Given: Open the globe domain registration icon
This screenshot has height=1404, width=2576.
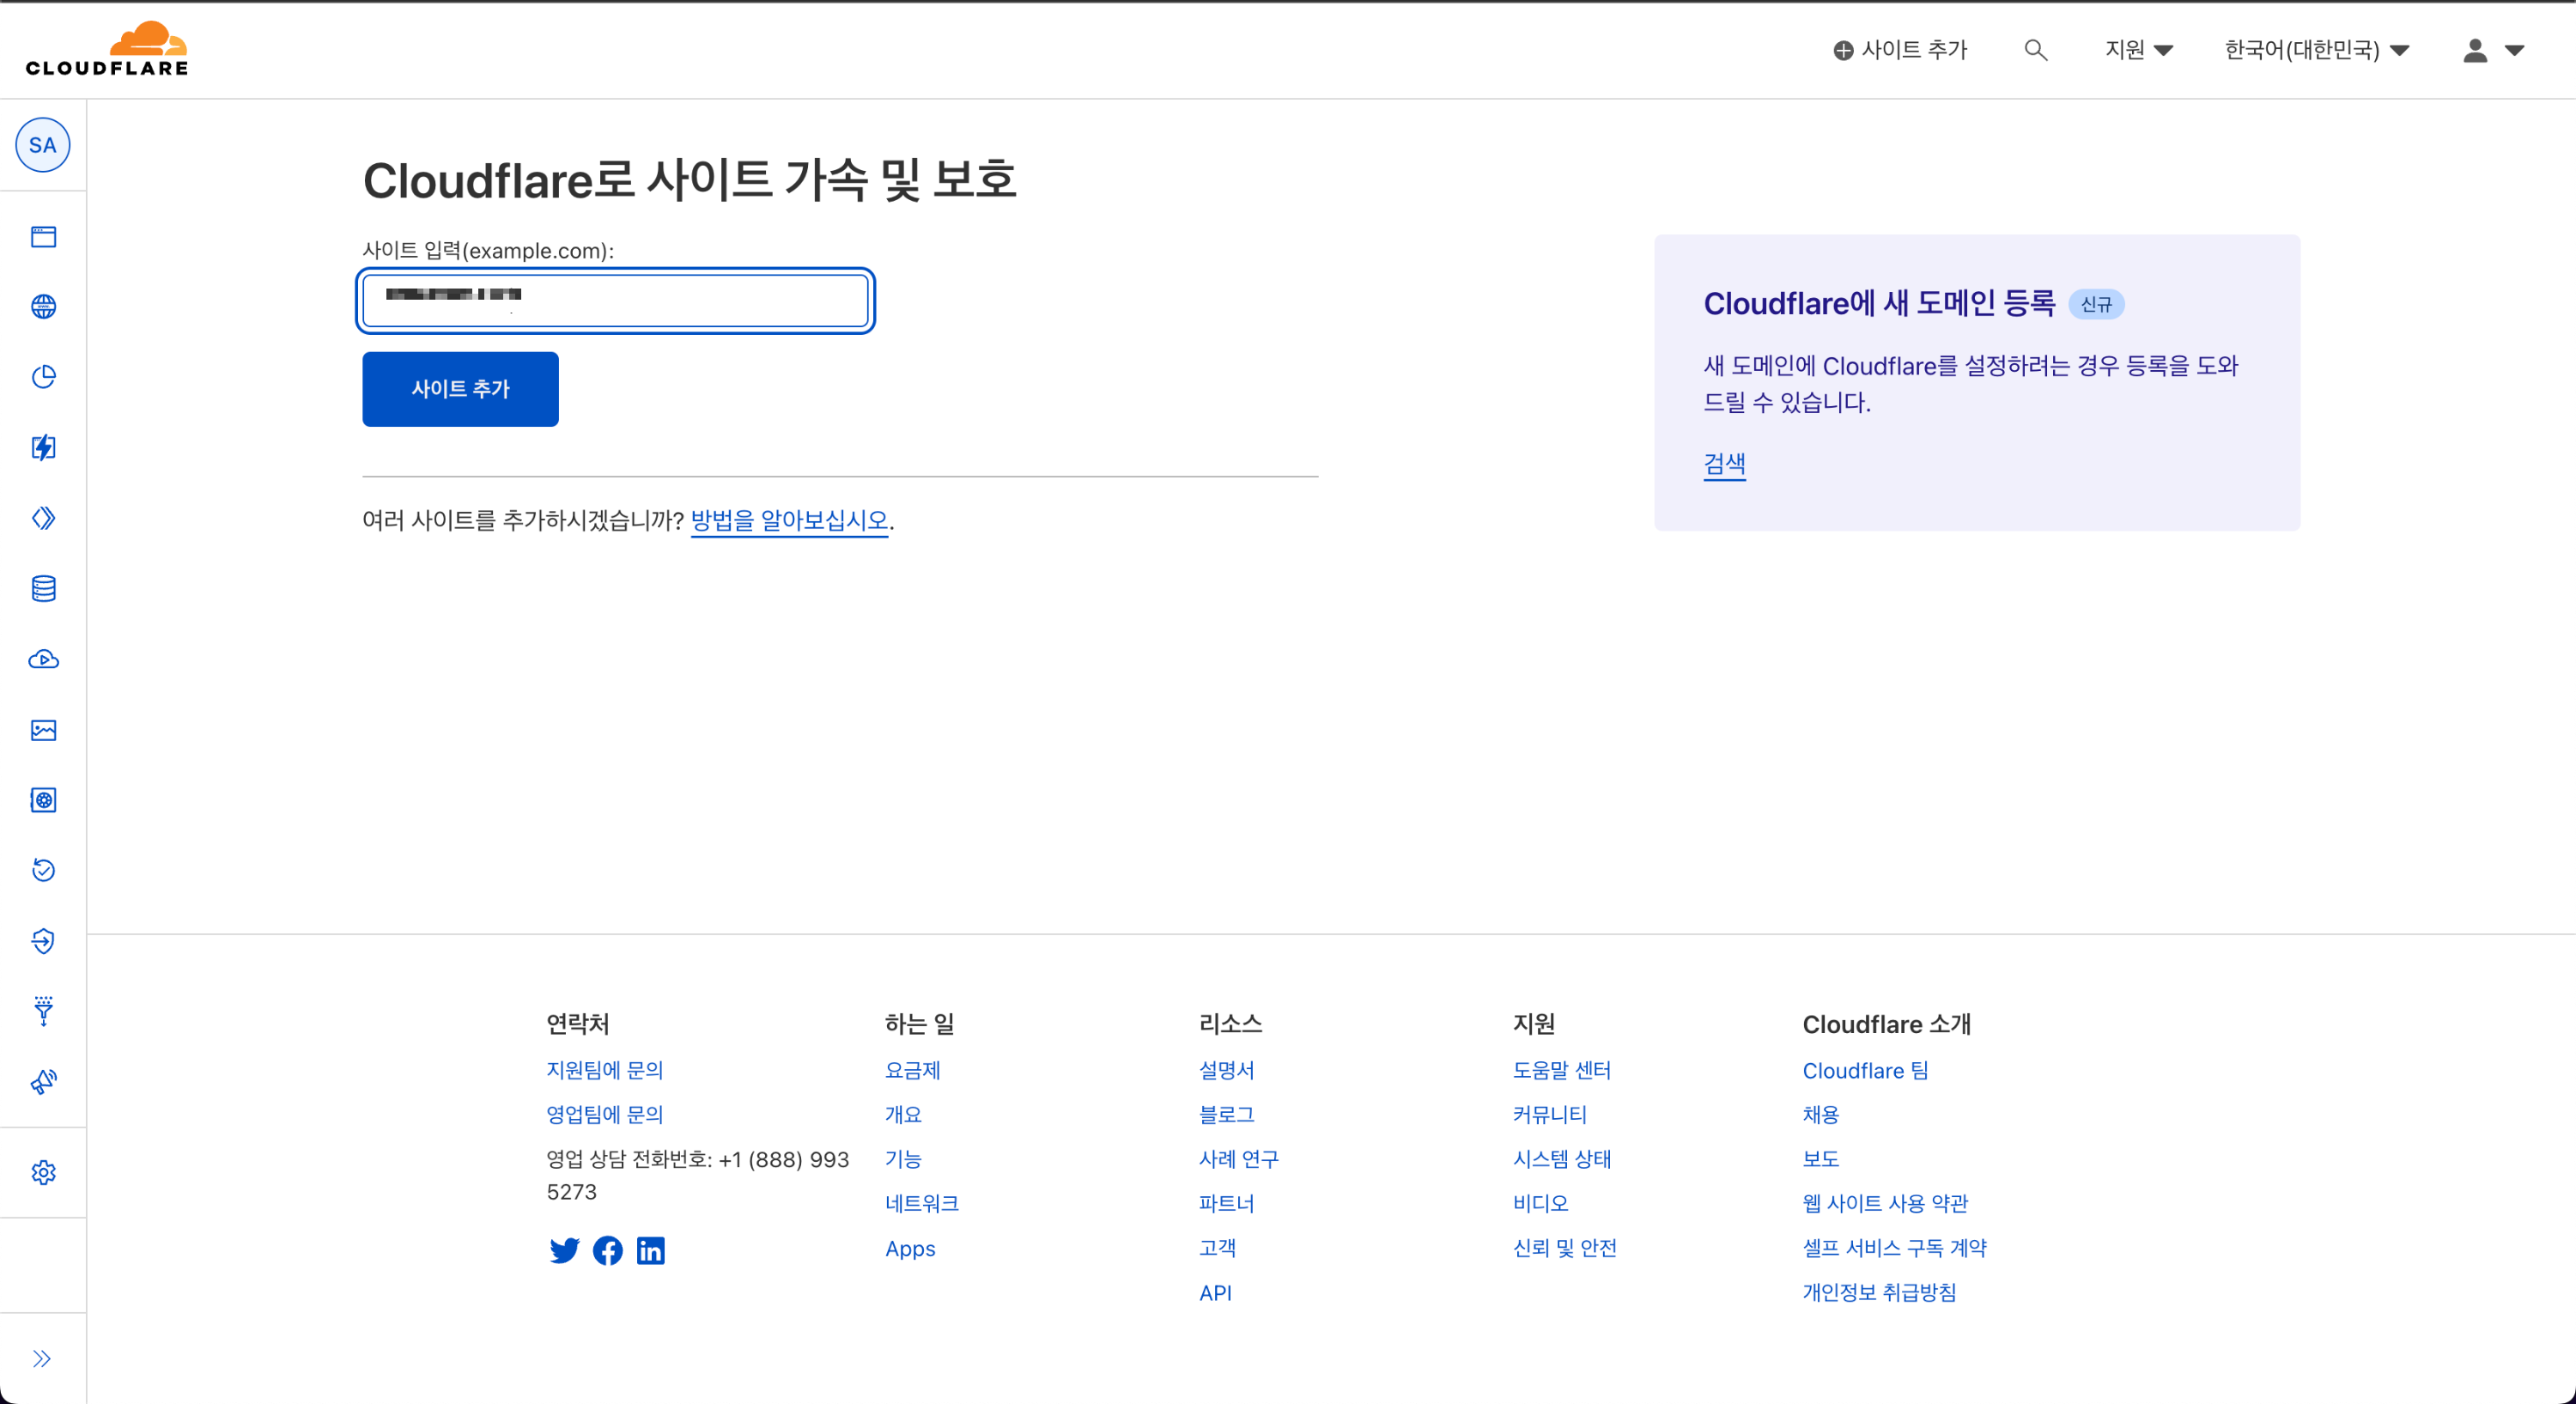Looking at the screenshot, I should point(43,307).
